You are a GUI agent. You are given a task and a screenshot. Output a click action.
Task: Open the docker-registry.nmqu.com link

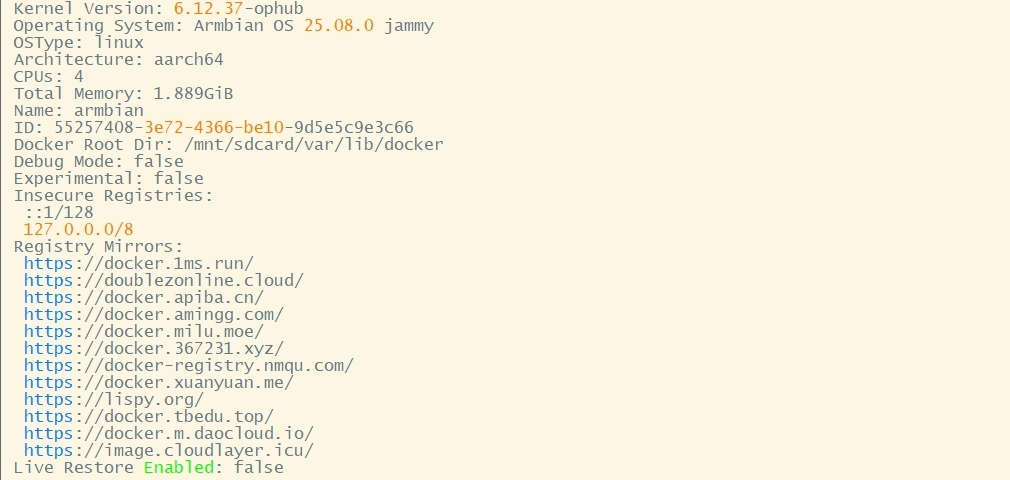coord(188,365)
